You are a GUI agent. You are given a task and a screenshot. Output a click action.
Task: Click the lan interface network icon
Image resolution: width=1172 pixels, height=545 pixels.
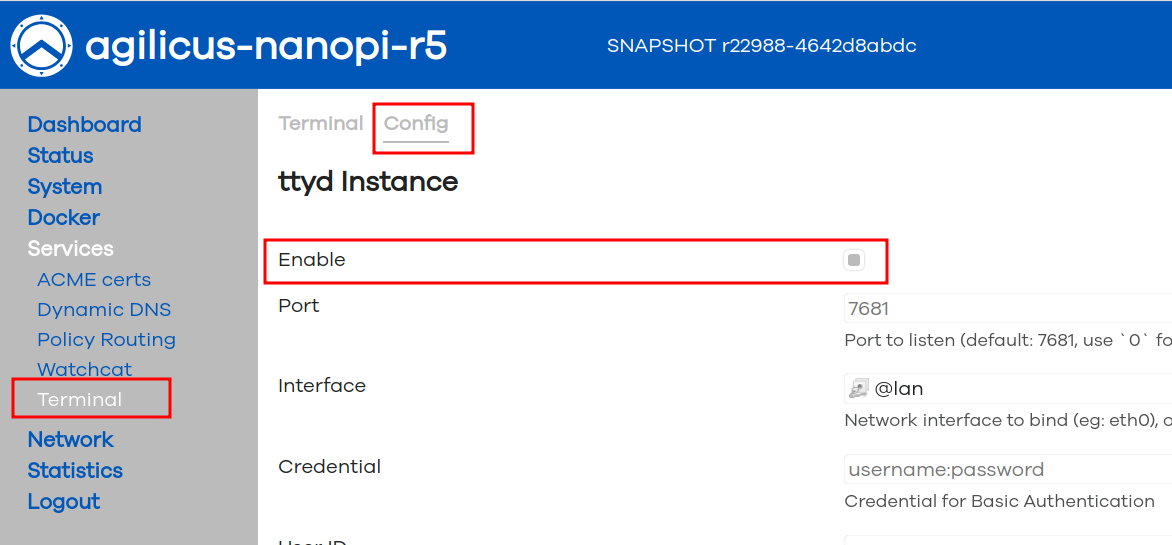pyautogui.click(x=858, y=389)
